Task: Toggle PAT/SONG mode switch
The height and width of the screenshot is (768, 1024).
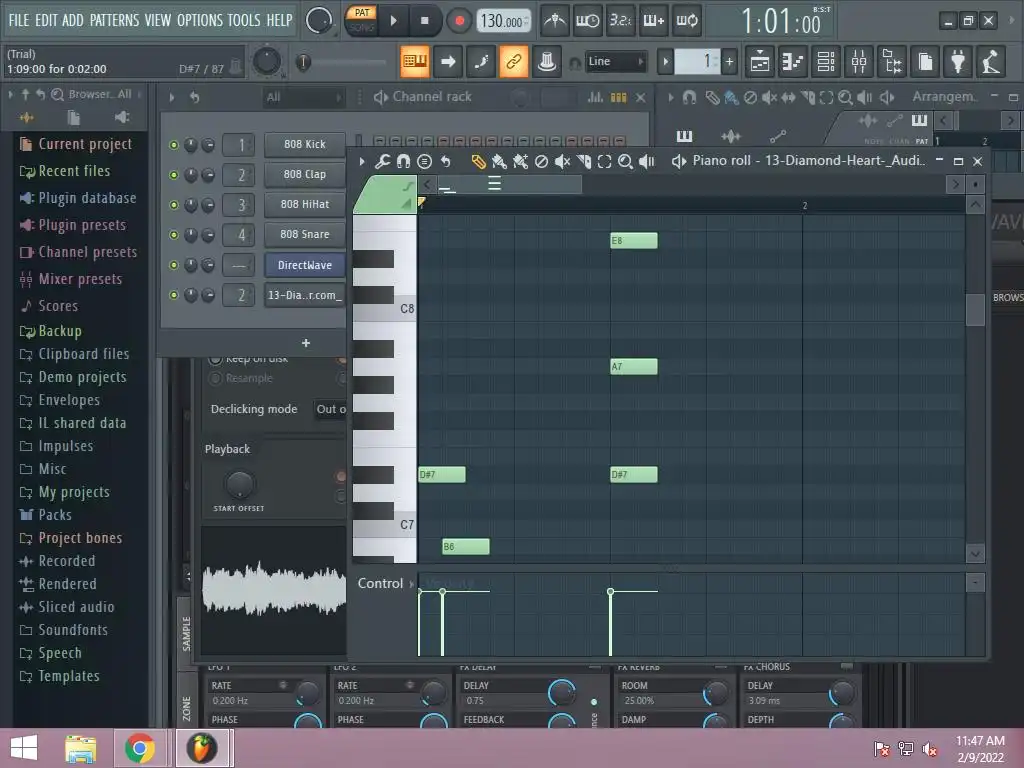Action: pos(361,20)
